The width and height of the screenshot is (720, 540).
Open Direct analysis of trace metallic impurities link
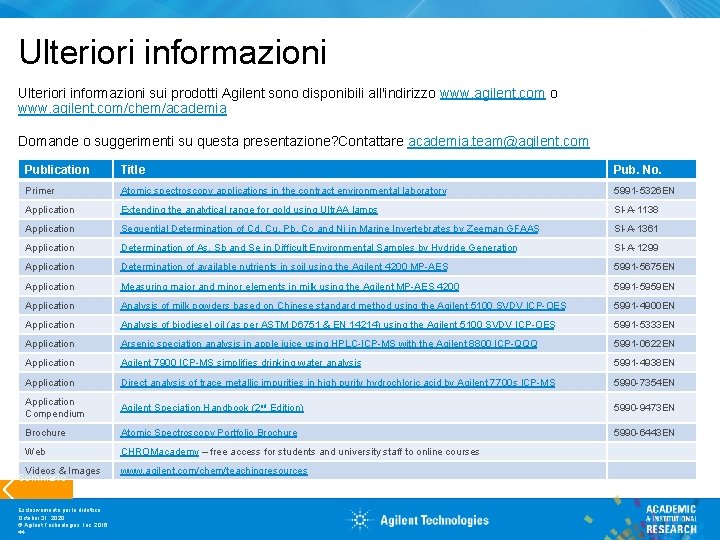click(x=338, y=382)
